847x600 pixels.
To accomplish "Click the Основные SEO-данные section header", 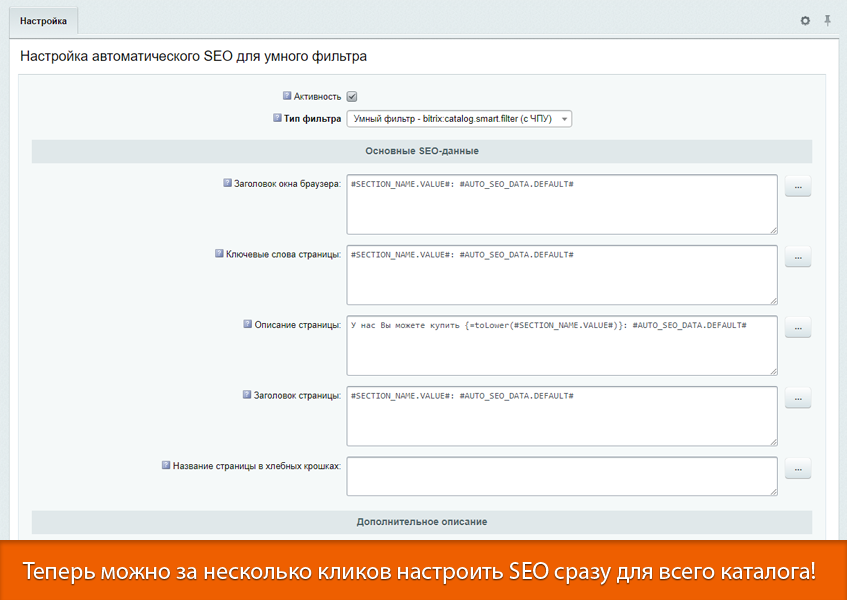I will tap(422, 151).
